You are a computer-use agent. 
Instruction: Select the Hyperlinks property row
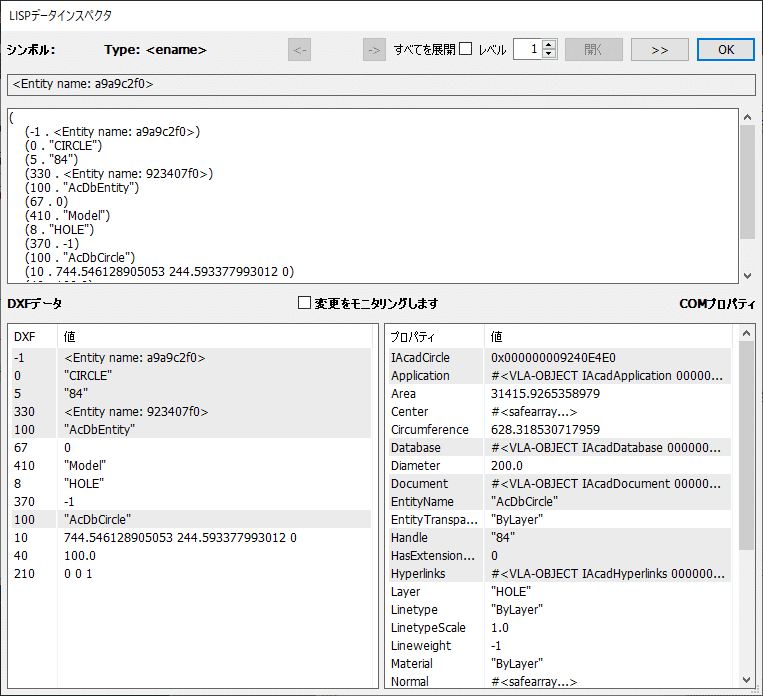(560, 574)
